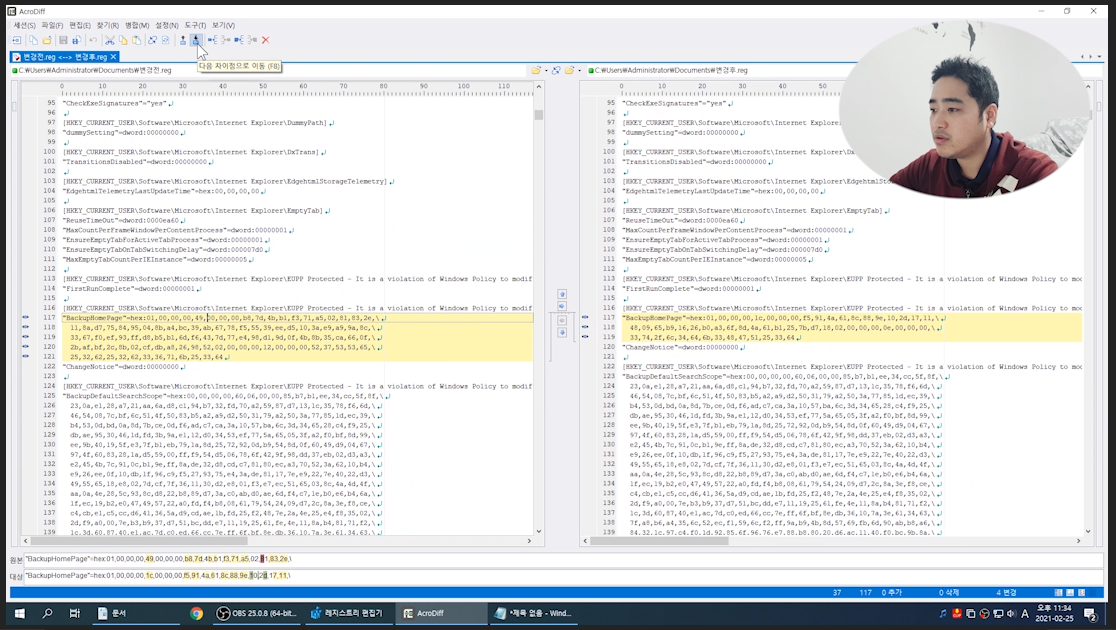Click right pane open file folder icon

(x=569, y=70)
